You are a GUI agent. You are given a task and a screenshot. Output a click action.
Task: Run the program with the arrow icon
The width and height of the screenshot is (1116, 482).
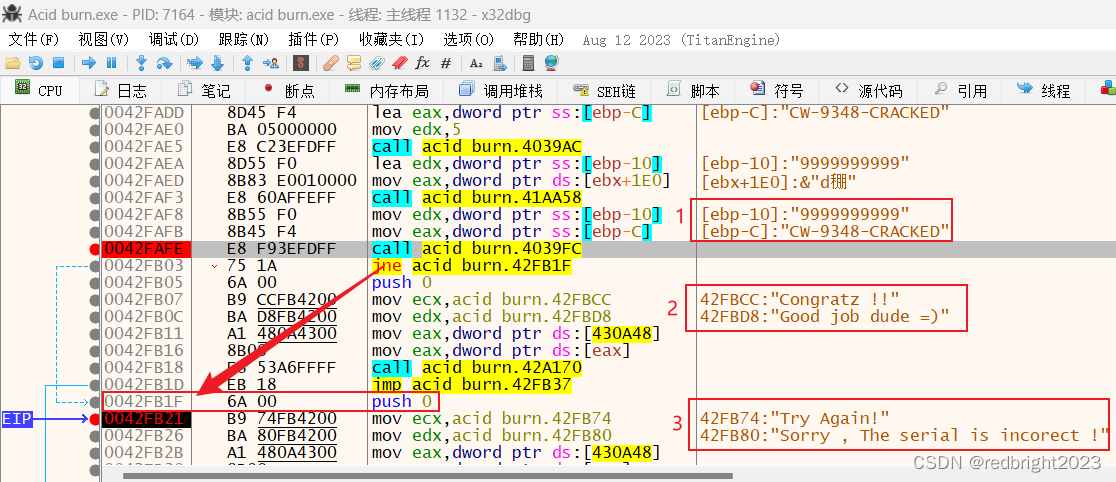click(x=89, y=63)
